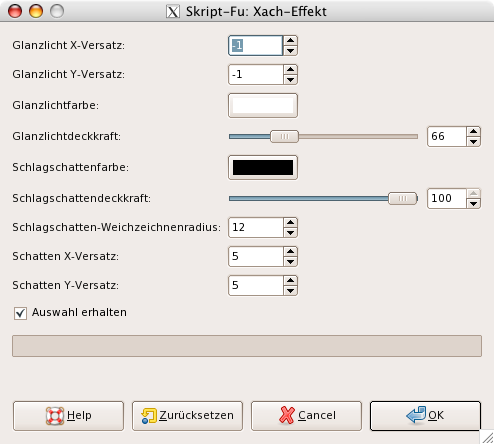
Task: Increase Glanzlicht Y-Versatz with up arrow
Action: [x=290, y=69]
